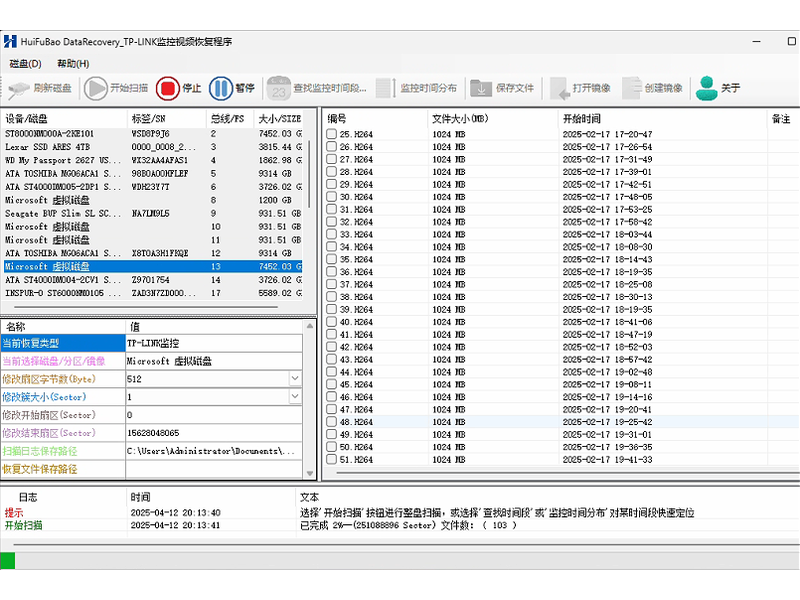Sort by the 编号 column header
The image size is (800, 600).
point(375,119)
